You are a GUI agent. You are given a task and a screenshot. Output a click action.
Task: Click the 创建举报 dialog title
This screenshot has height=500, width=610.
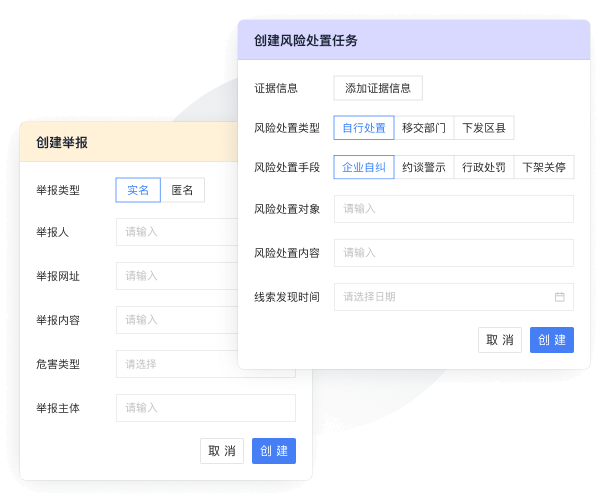[62, 142]
